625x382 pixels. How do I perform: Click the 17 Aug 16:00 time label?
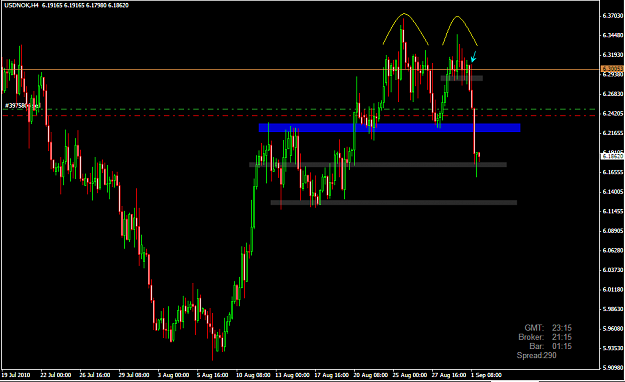(331, 375)
